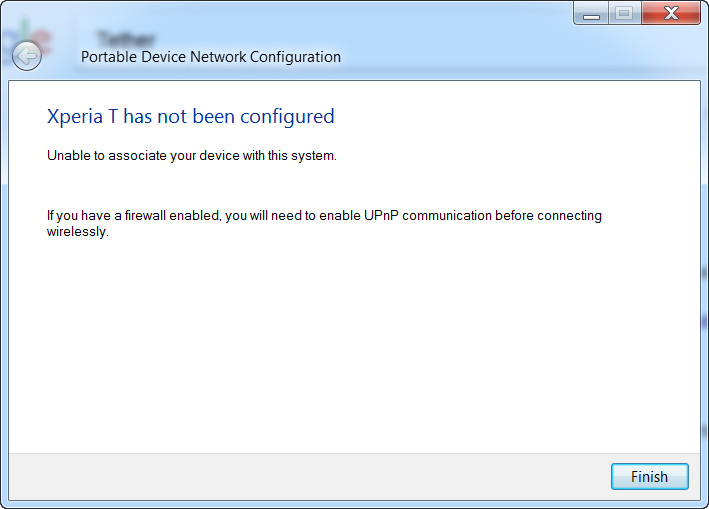Viewport: 709px width, 509px height.
Task: Click the greyed-out maximize window button
Action: 625,13
